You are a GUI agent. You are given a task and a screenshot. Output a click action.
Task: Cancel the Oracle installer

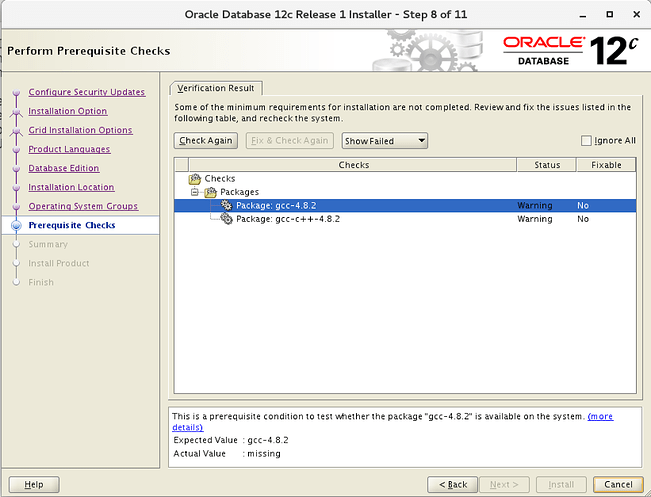click(618, 485)
